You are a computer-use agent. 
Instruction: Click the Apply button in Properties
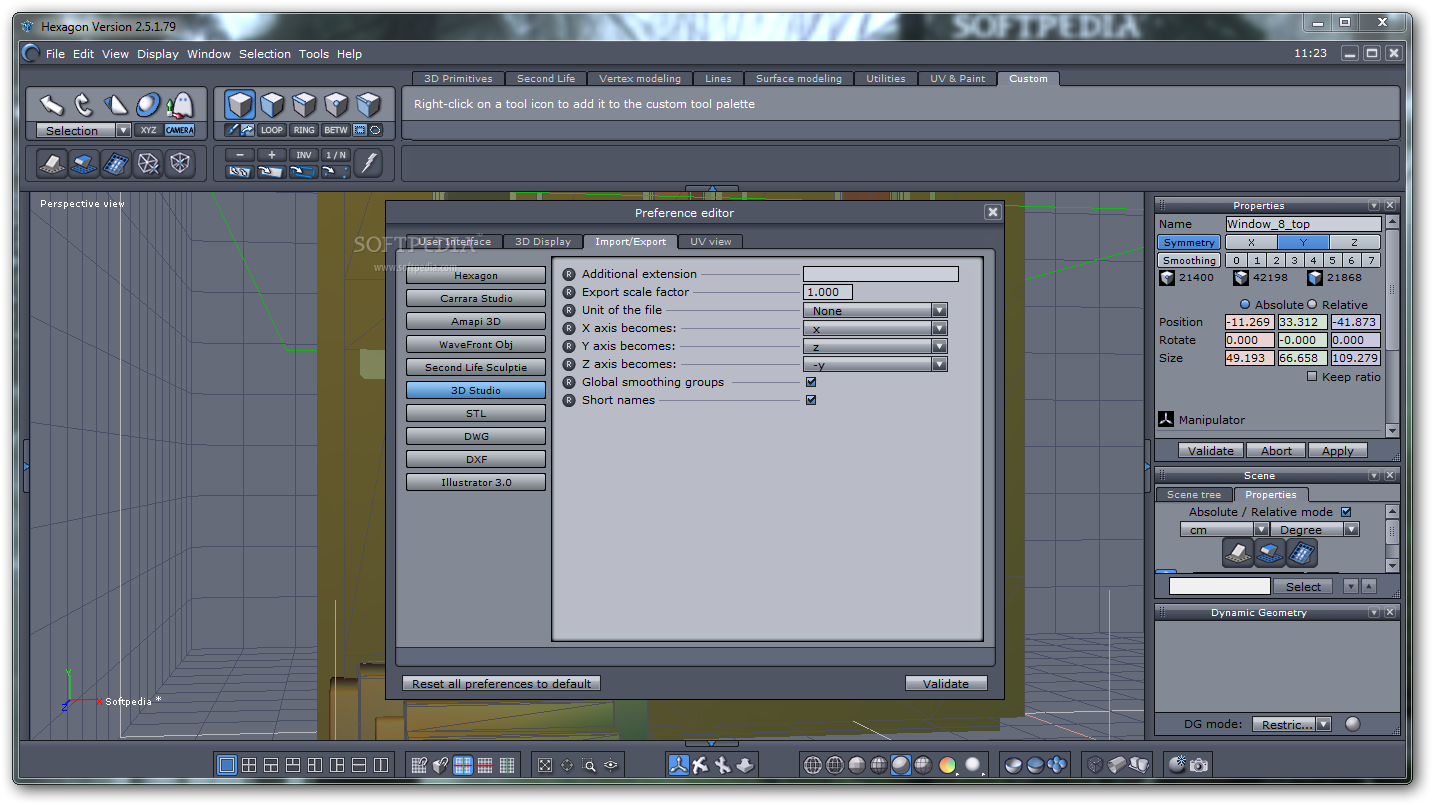(x=1337, y=451)
